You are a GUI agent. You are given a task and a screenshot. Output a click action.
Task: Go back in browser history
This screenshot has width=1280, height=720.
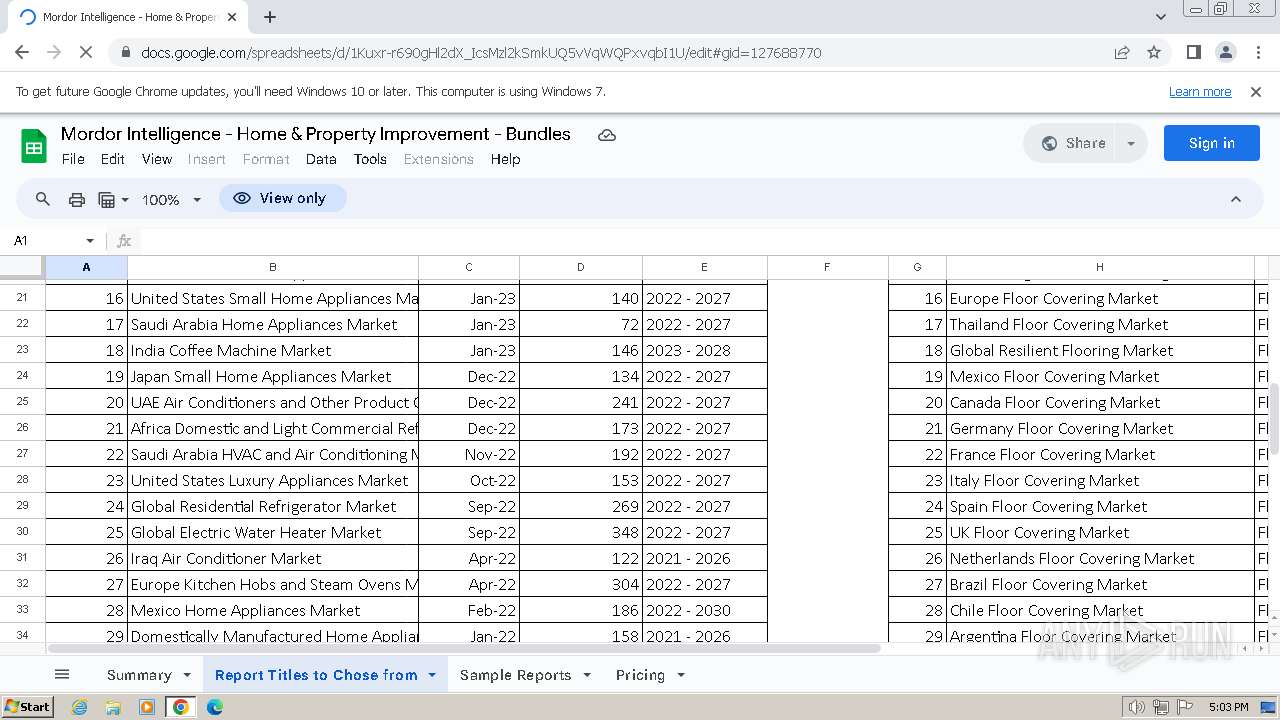(x=22, y=52)
